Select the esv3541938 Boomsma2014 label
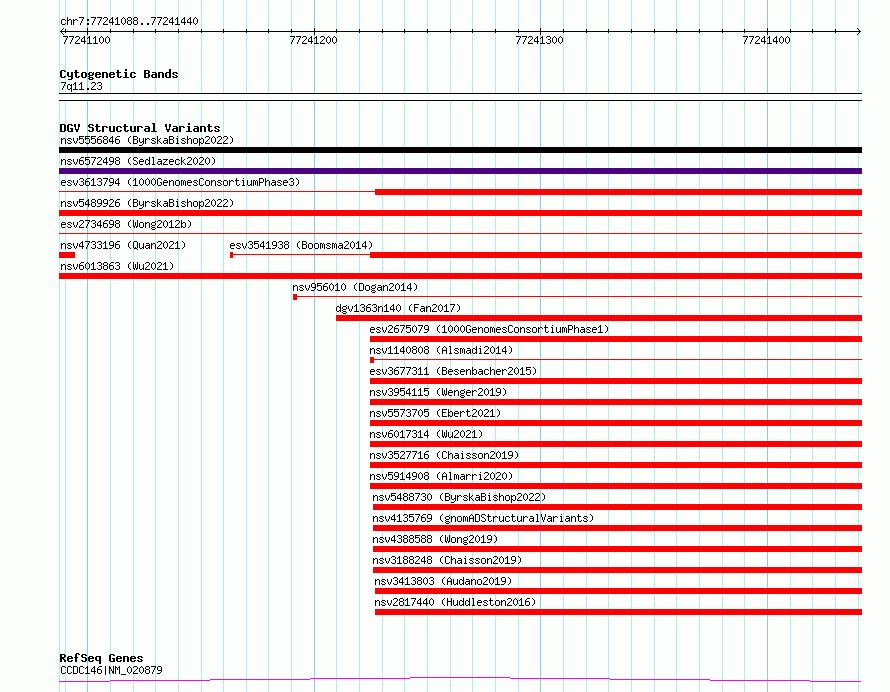 point(300,245)
